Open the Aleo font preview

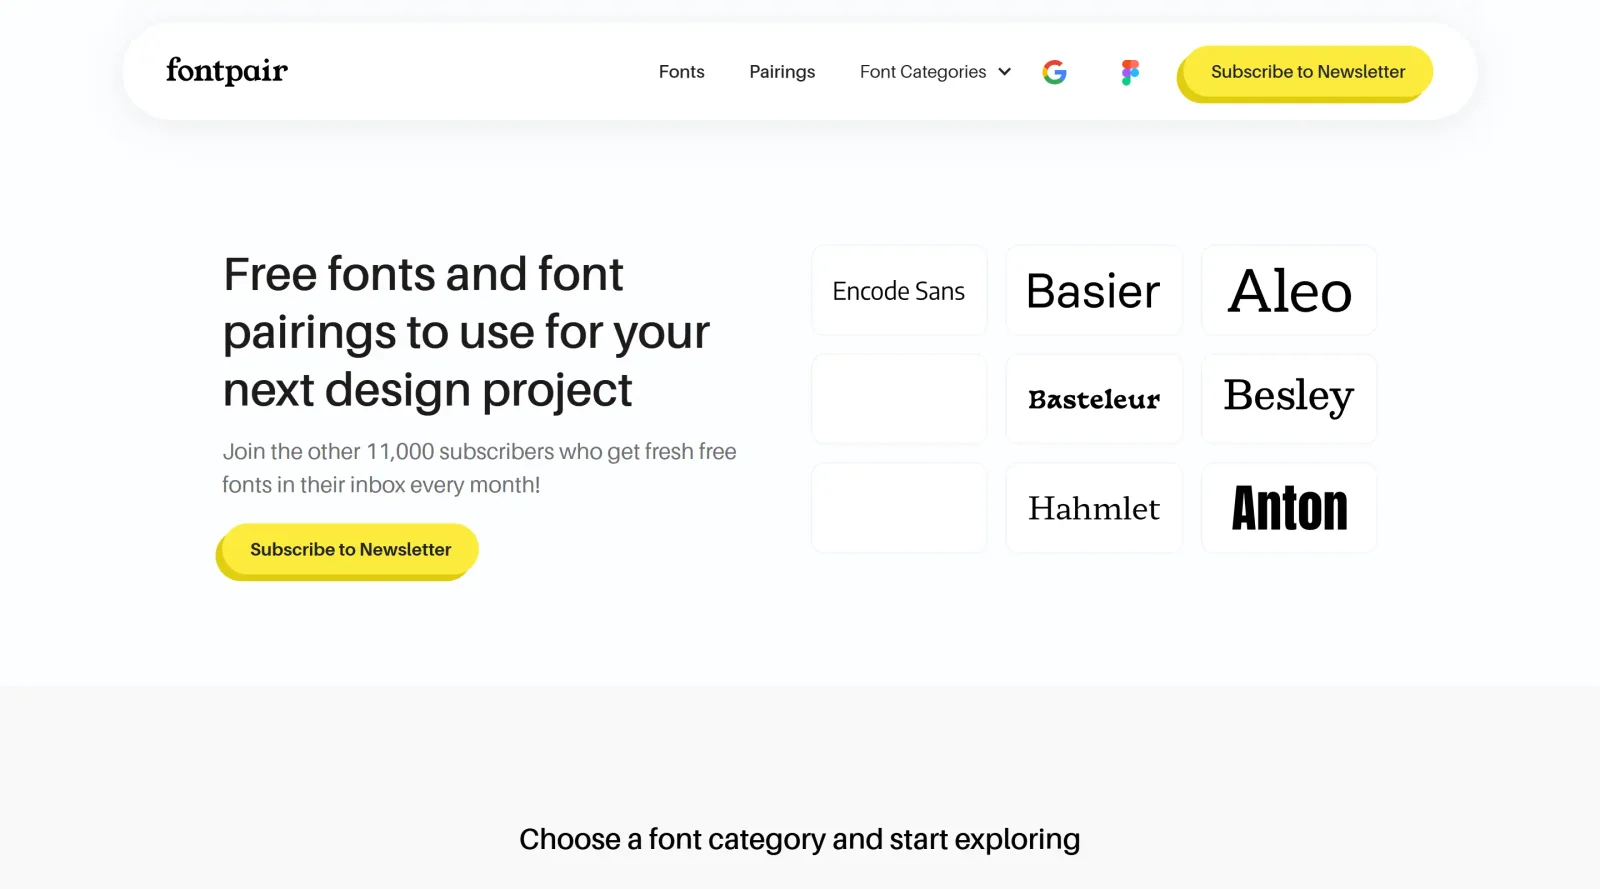tap(1288, 290)
